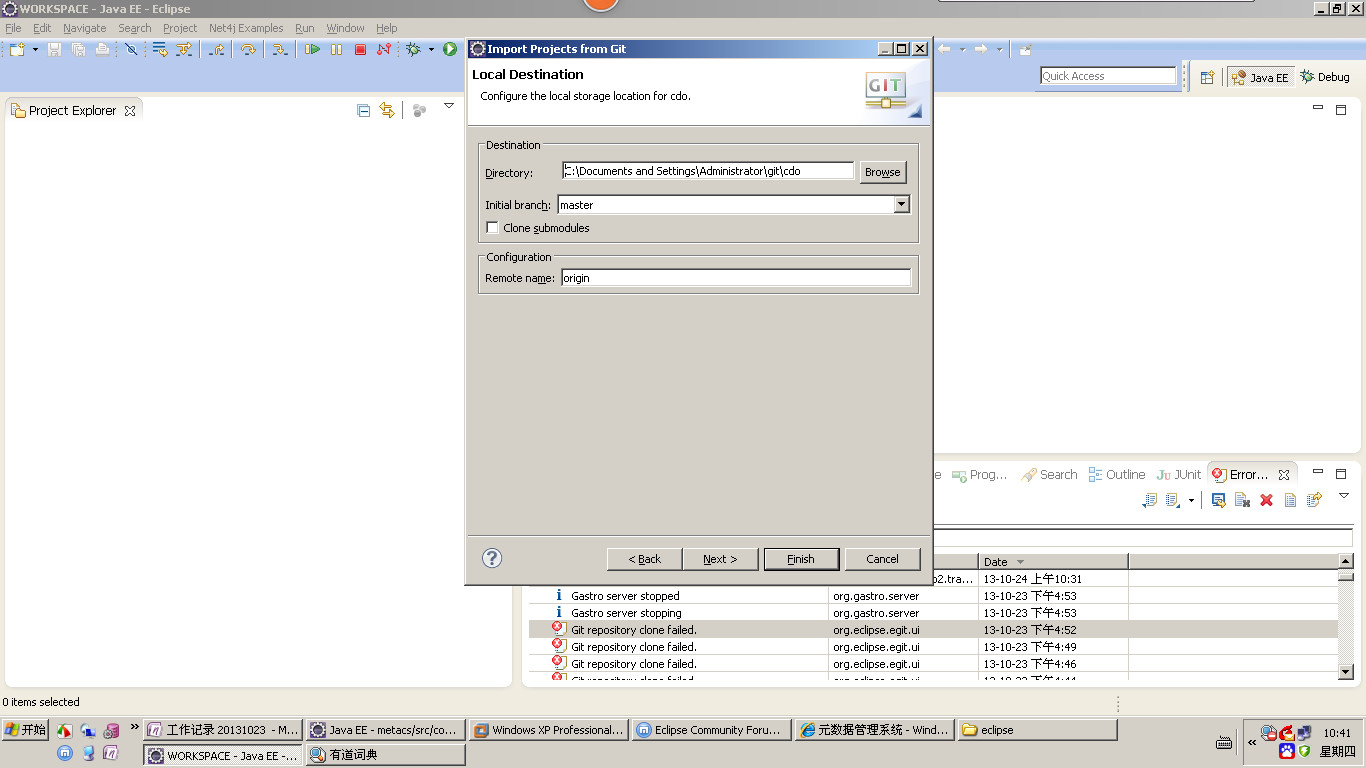Viewport: 1366px width, 768px height.
Task: Click the Step Over icon
Action: 248,49
